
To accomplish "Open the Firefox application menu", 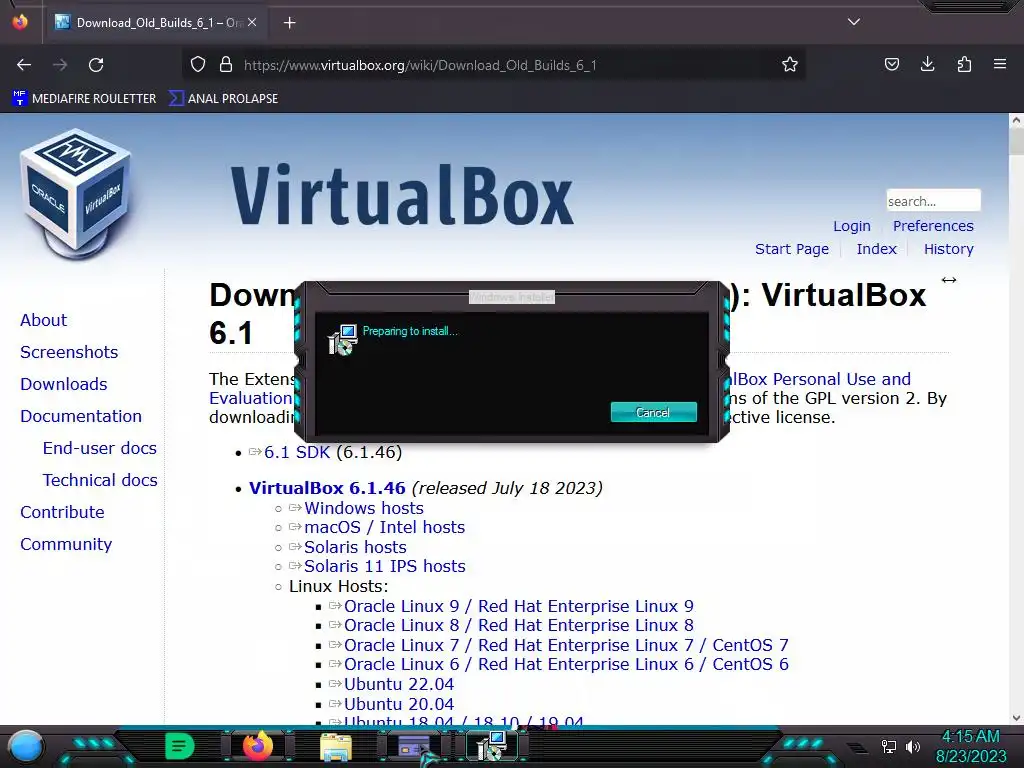I will point(1000,65).
